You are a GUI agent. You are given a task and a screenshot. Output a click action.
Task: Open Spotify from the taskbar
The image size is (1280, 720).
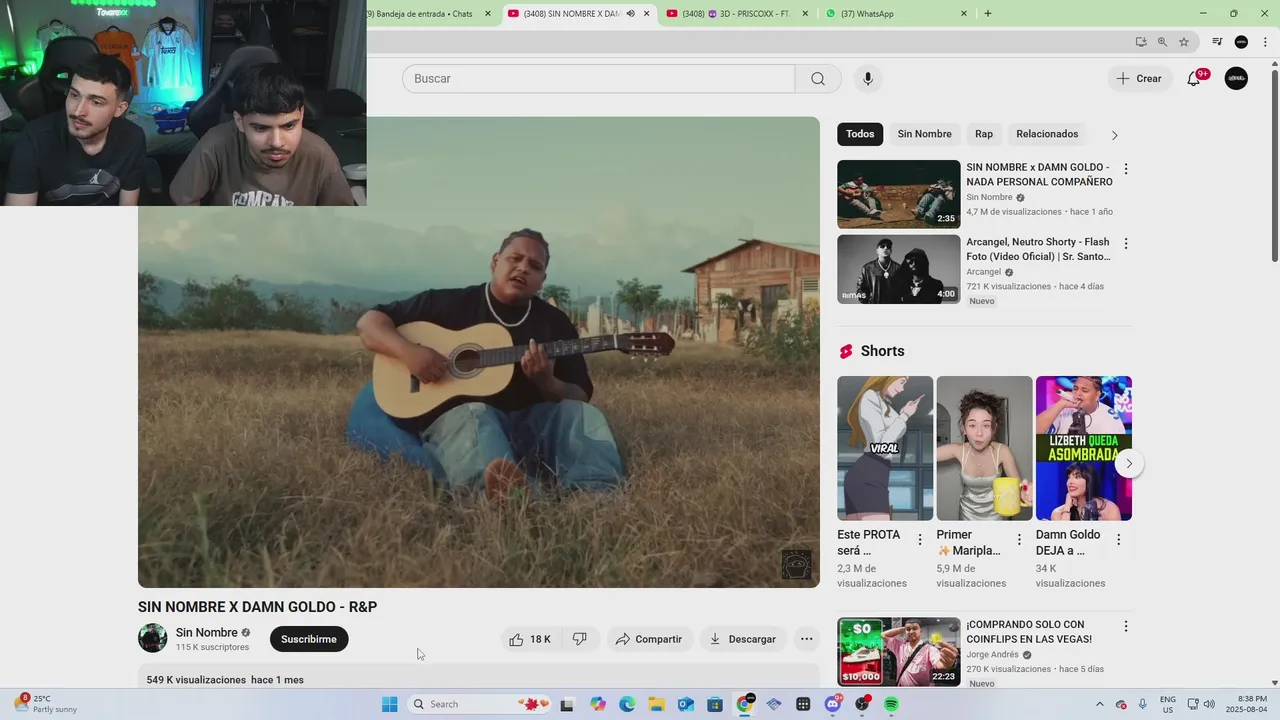click(891, 704)
